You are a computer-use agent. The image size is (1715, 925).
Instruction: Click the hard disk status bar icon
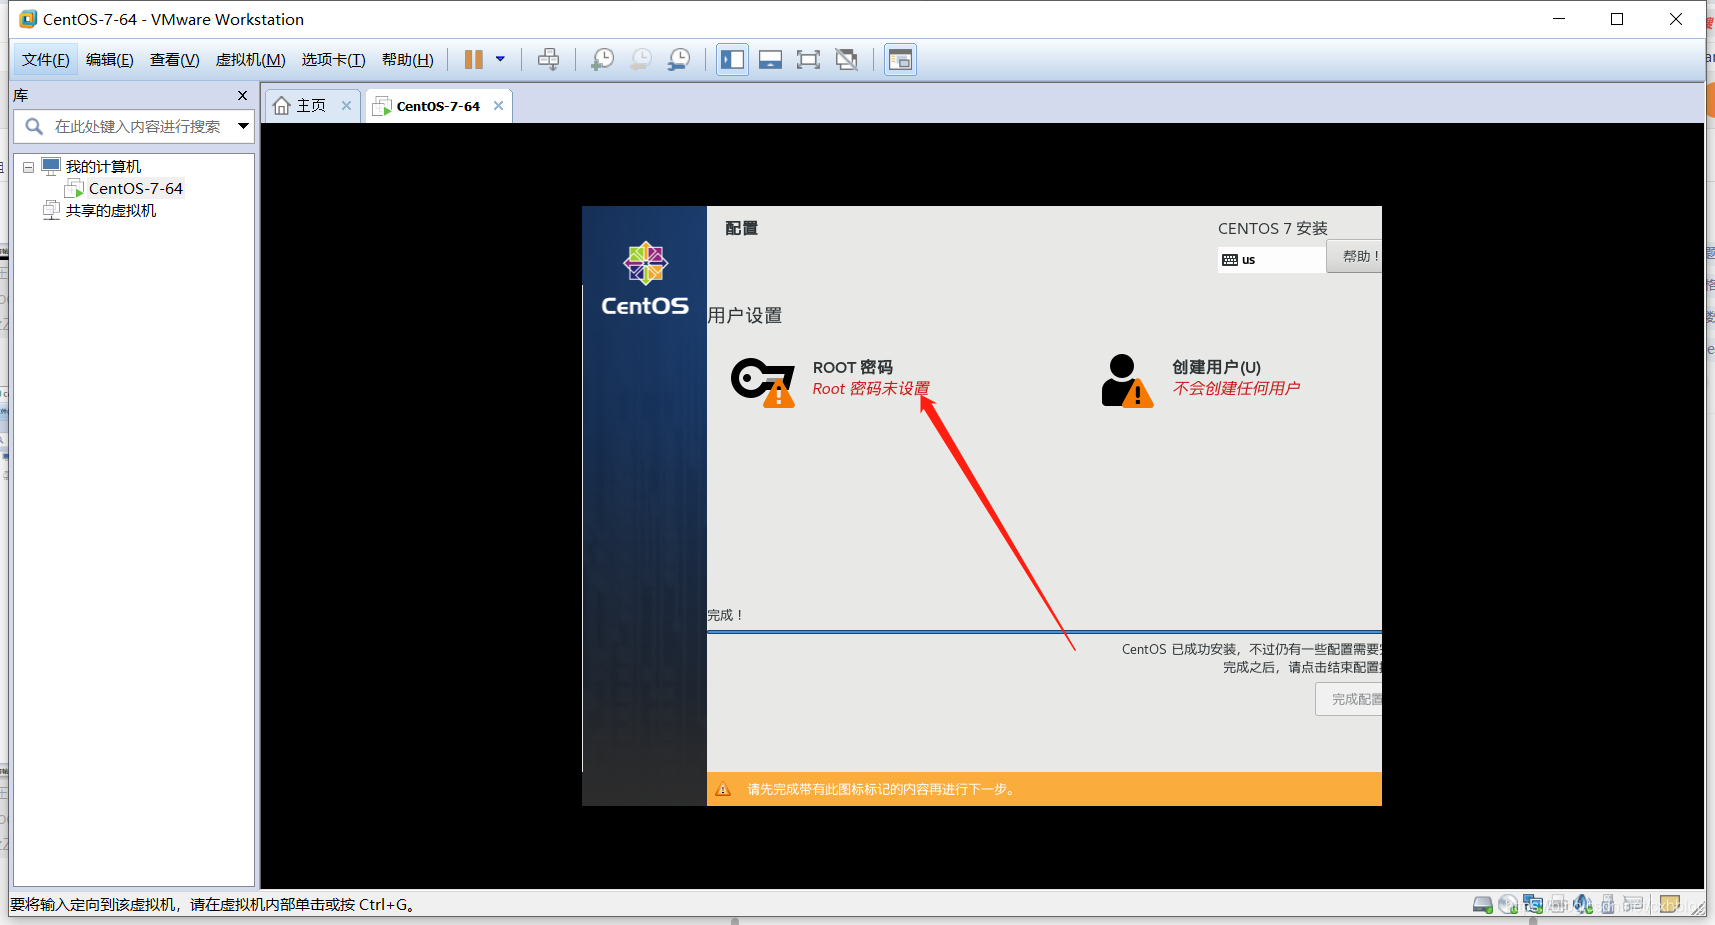[x=1482, y=905]
